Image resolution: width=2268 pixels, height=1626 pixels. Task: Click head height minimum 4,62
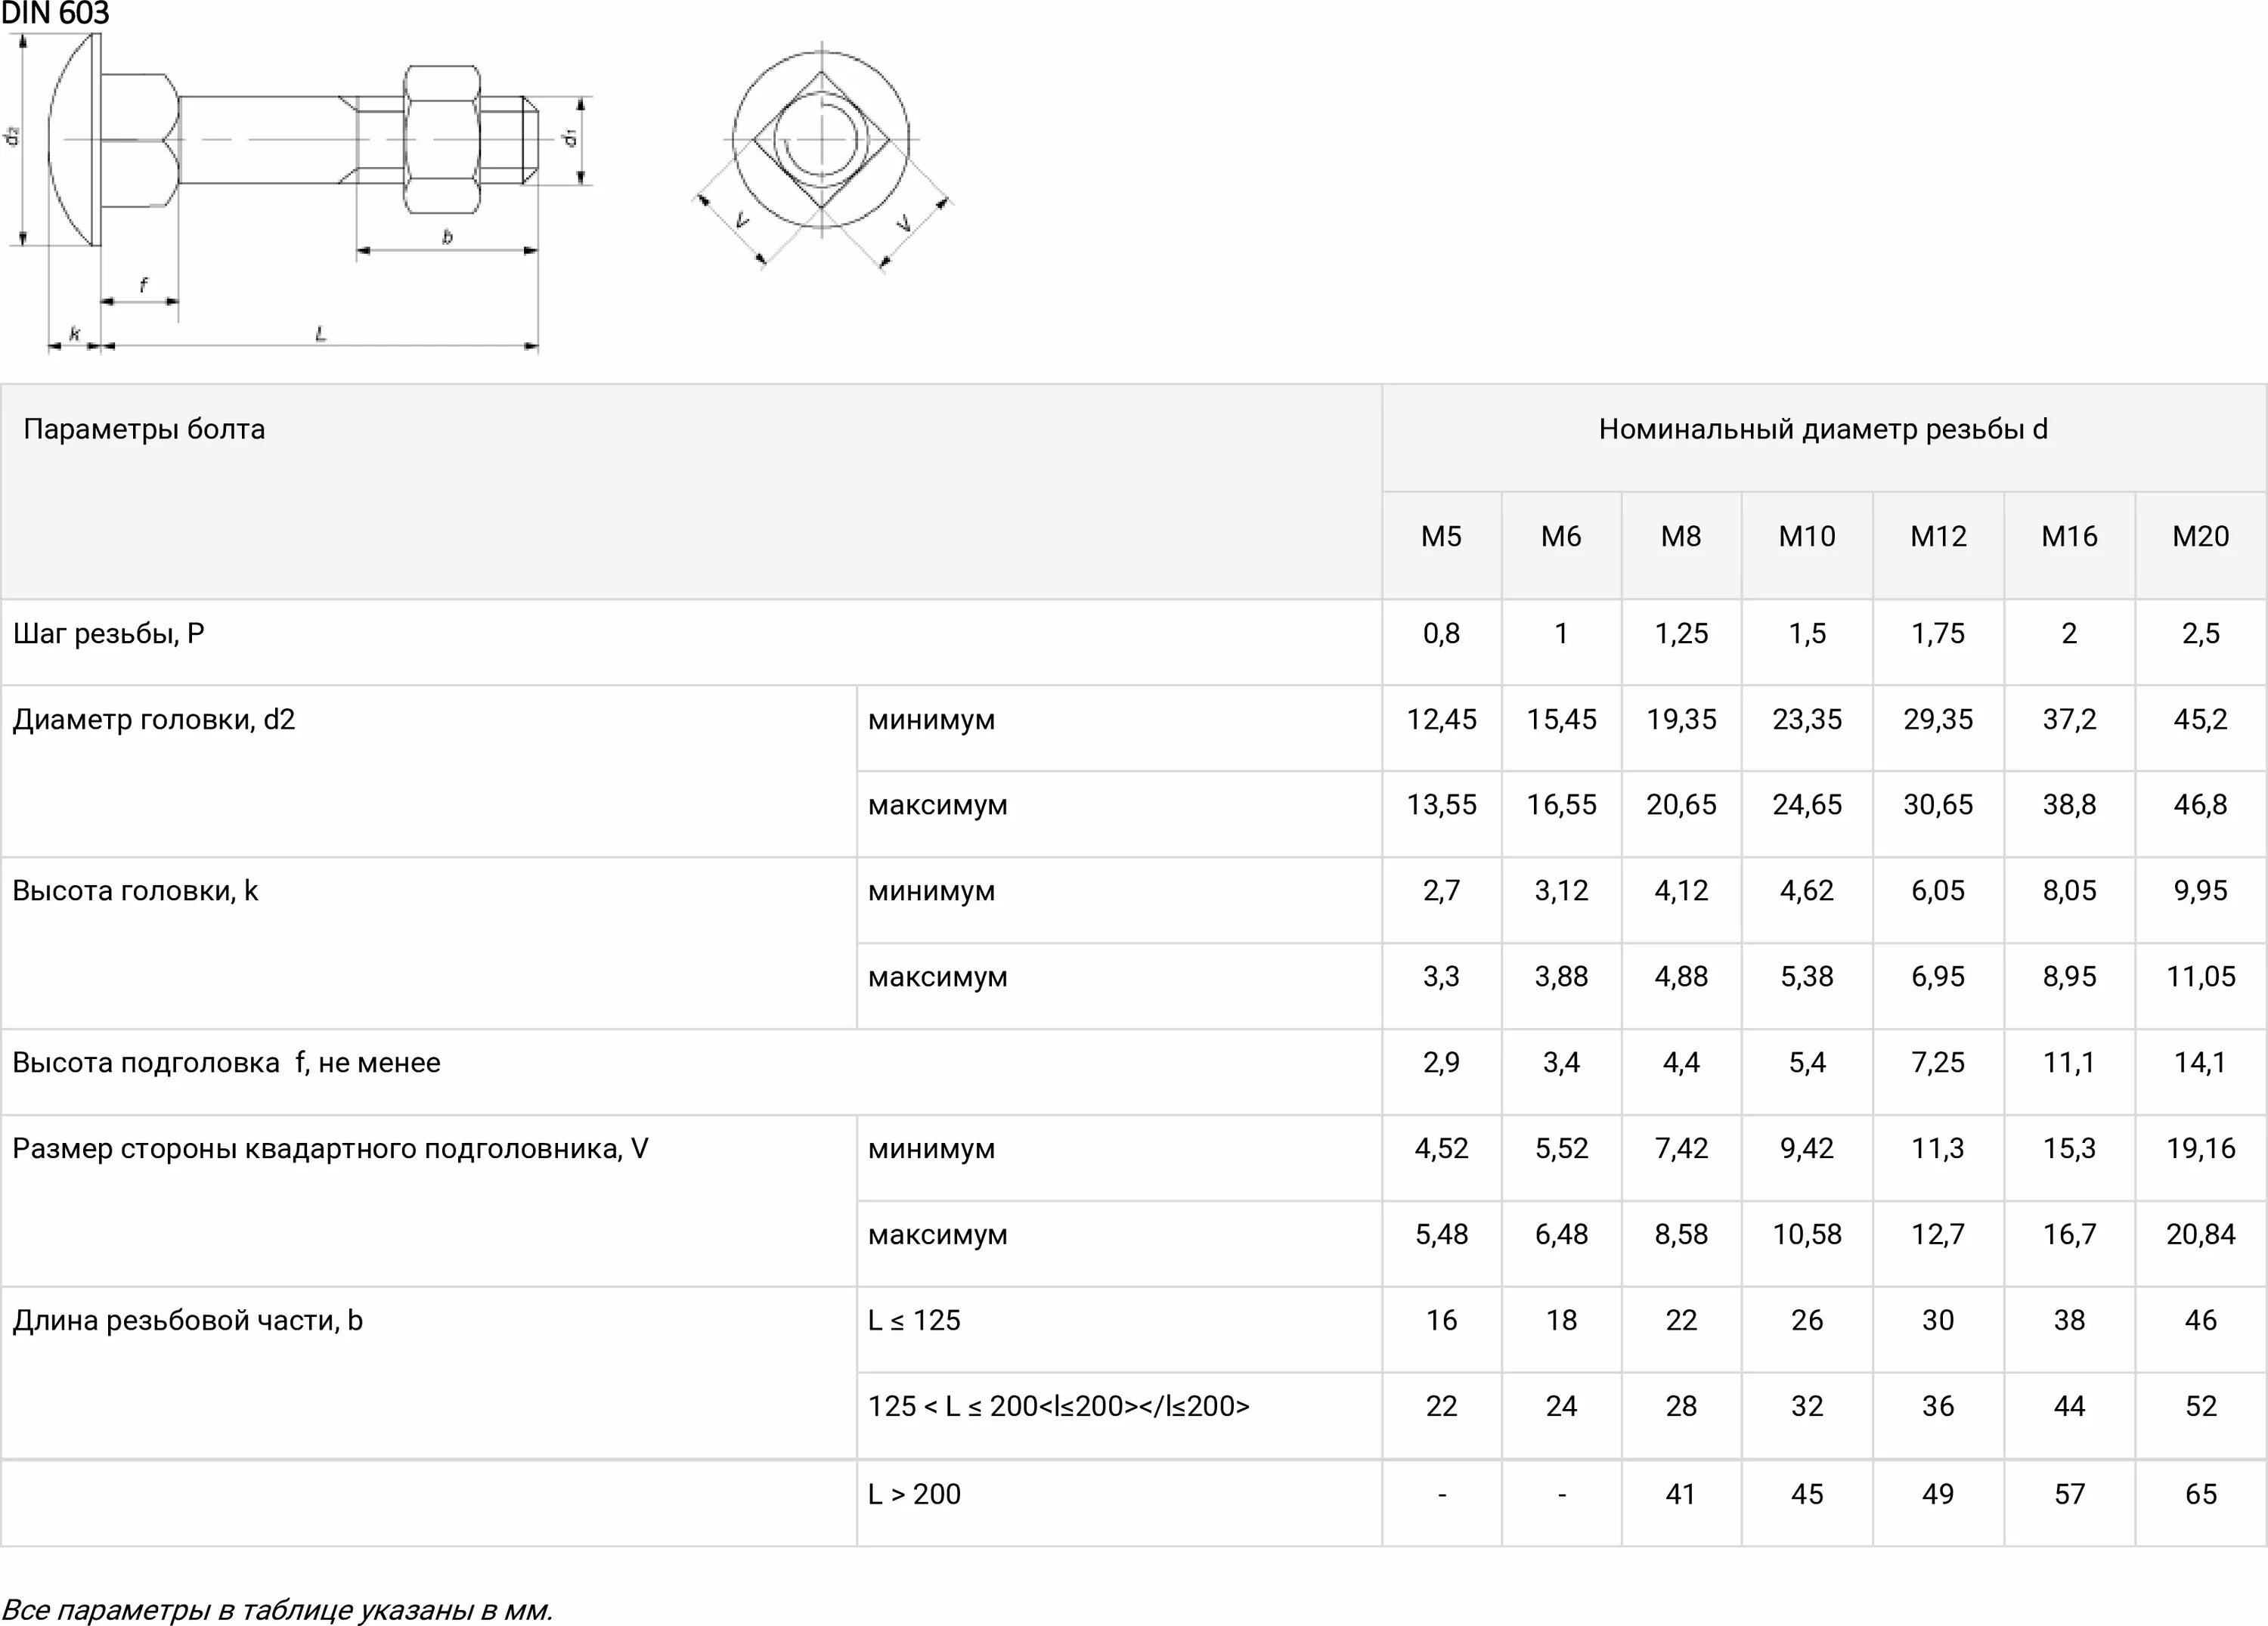pos(1807,890)
